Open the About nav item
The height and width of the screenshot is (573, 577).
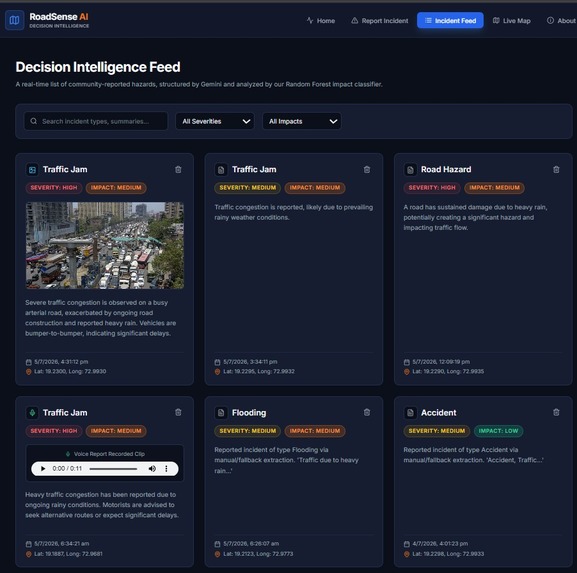pos(562,21)
